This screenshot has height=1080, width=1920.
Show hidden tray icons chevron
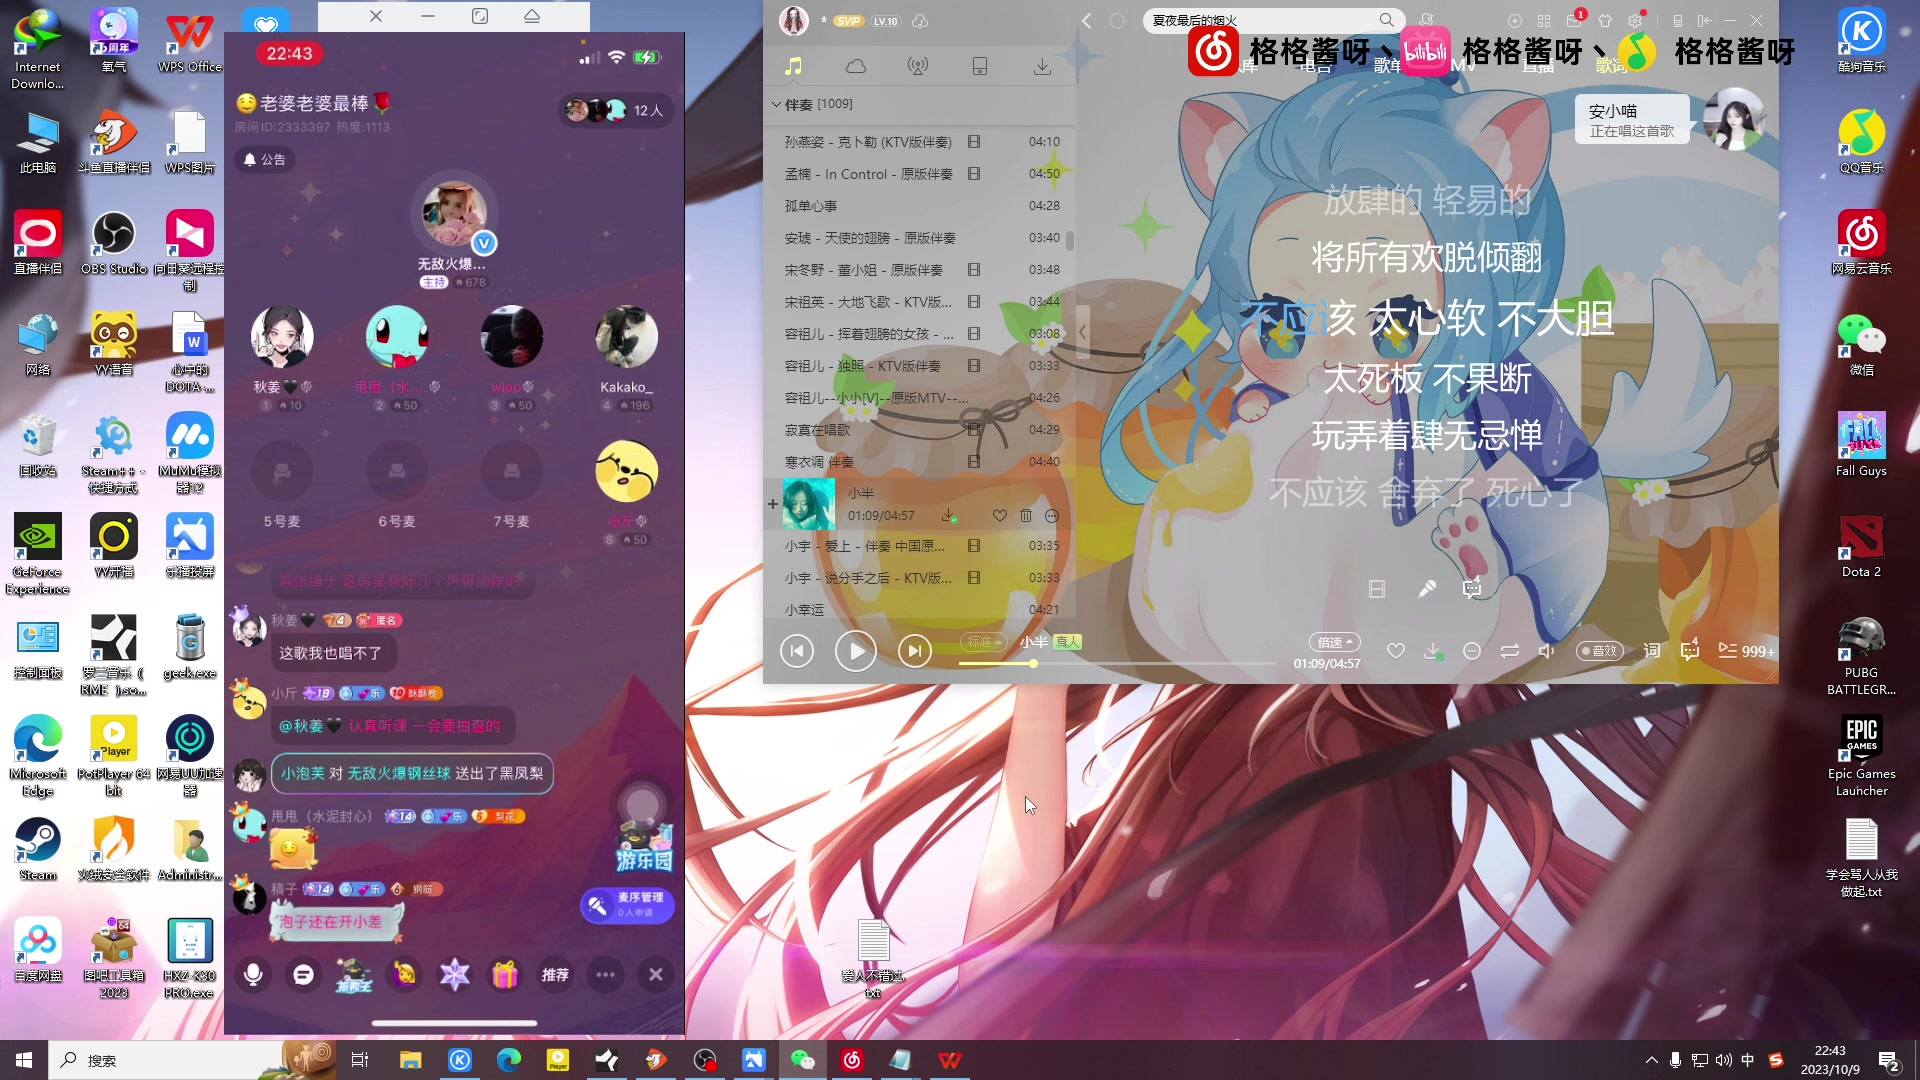tap(1651, 1060)
